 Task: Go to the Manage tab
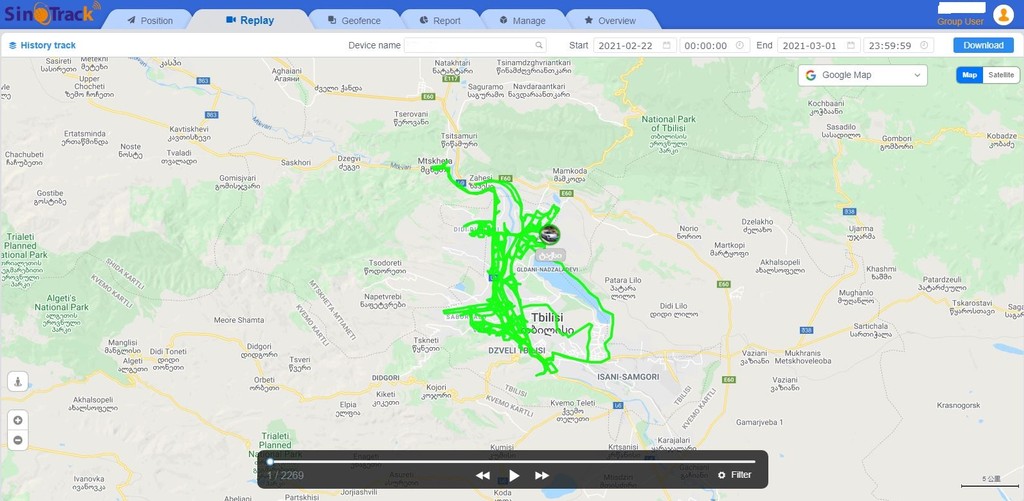(x=522, y=20)
